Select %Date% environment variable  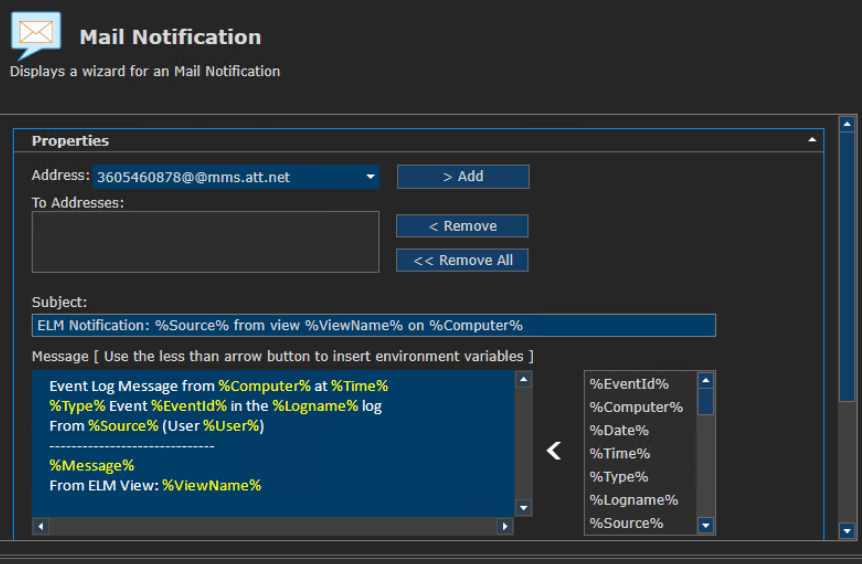619,430
